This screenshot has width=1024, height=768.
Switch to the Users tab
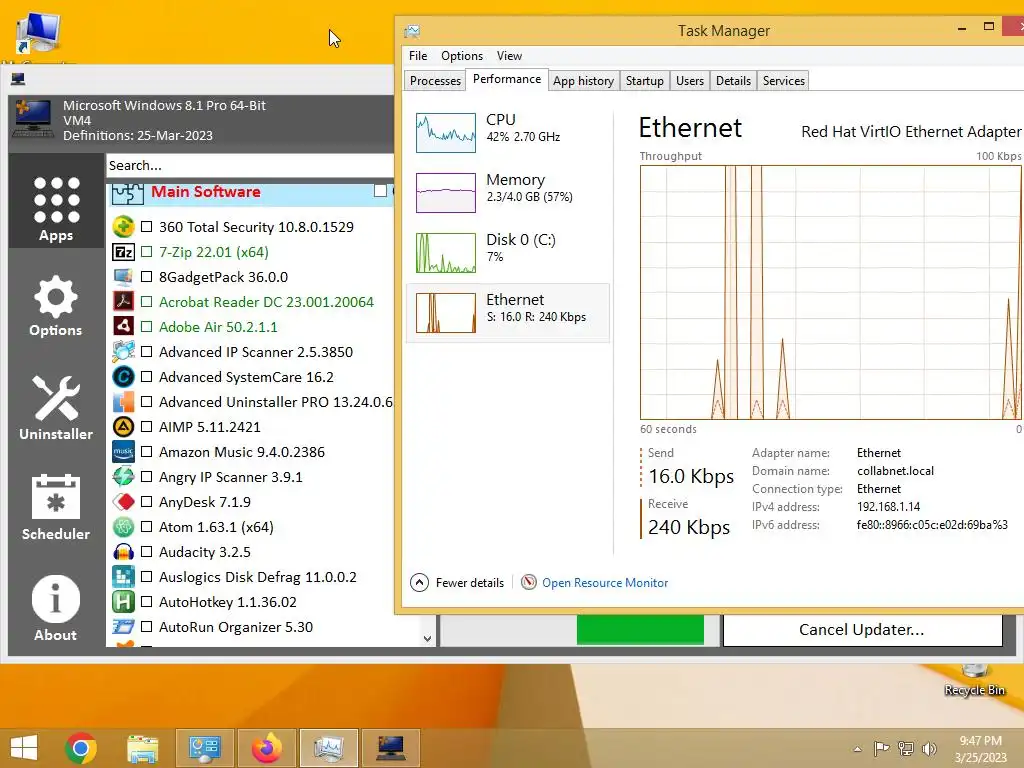pos(690,81)
